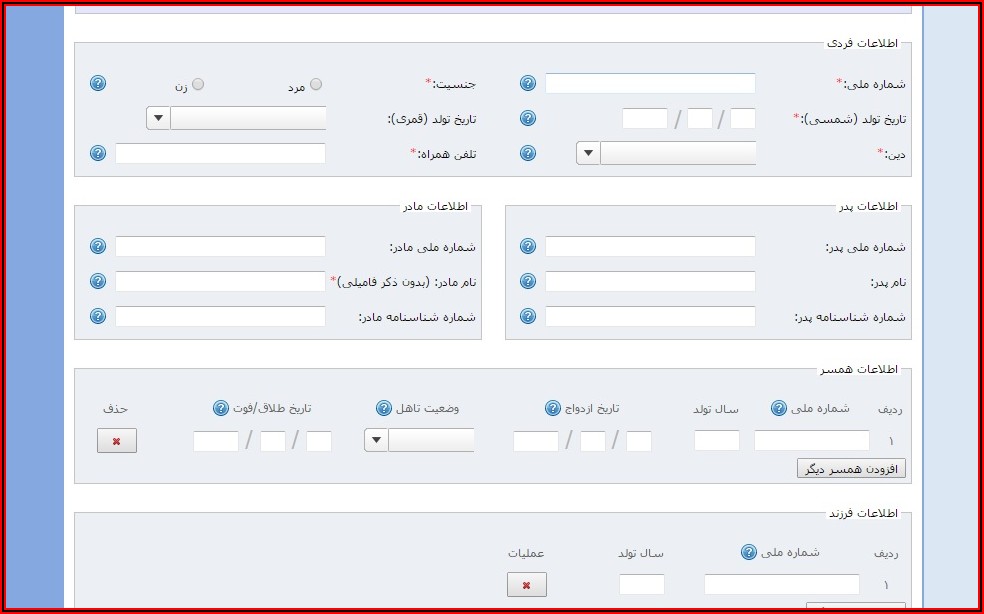This screenshot has width=984, height=614.
Task: Select the female (زن) radio button
Action: (198, 85)
